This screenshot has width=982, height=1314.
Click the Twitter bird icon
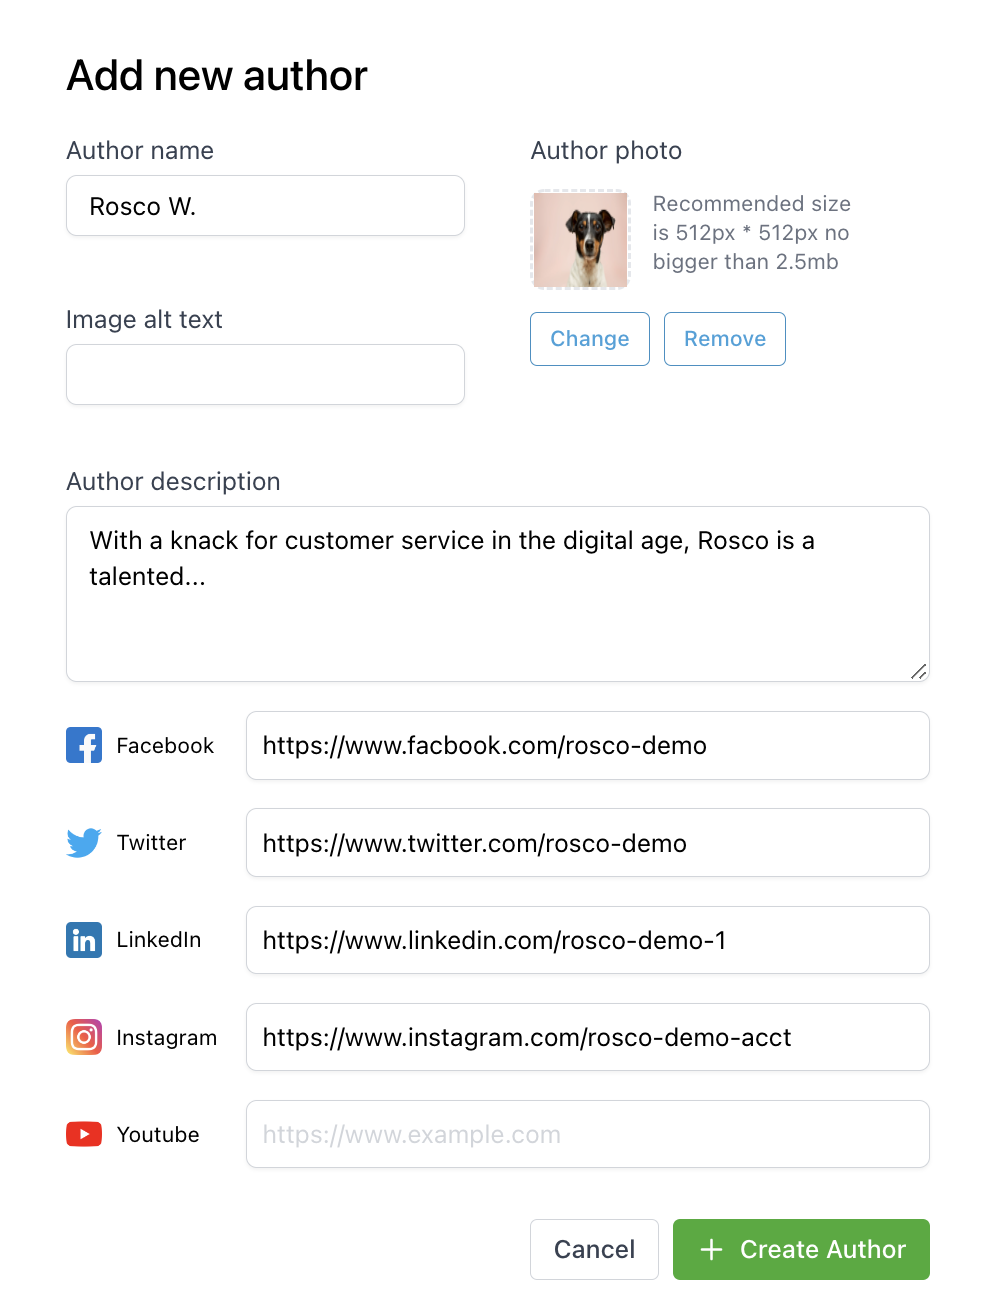point(84,842)
